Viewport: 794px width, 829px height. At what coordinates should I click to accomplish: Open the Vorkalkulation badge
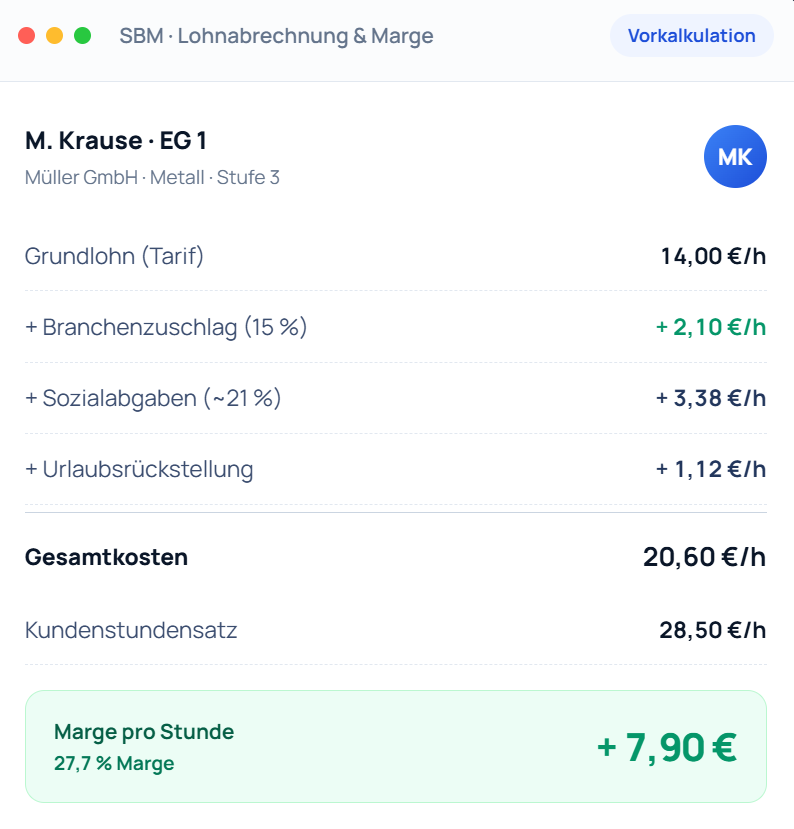[691, 35]
